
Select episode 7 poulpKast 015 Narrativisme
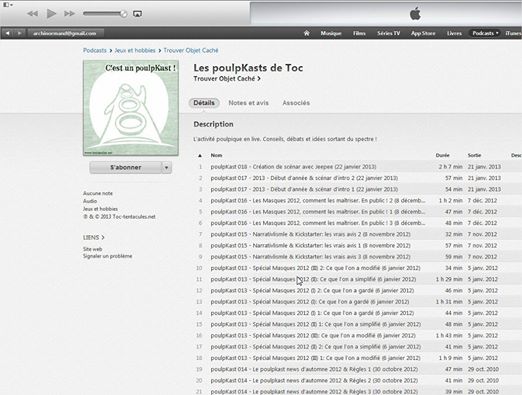tap(357, 234)
